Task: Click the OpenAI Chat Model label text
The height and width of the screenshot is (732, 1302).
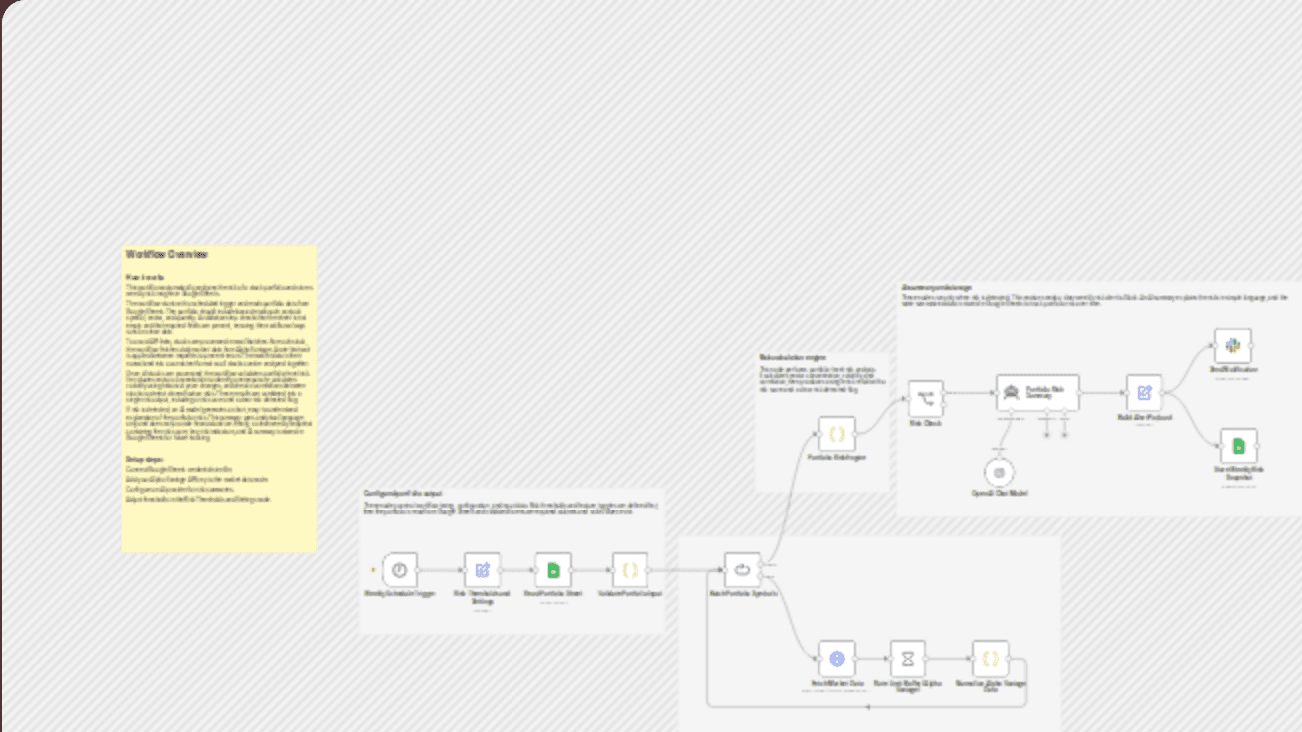Action: (x=1000, y=494)
